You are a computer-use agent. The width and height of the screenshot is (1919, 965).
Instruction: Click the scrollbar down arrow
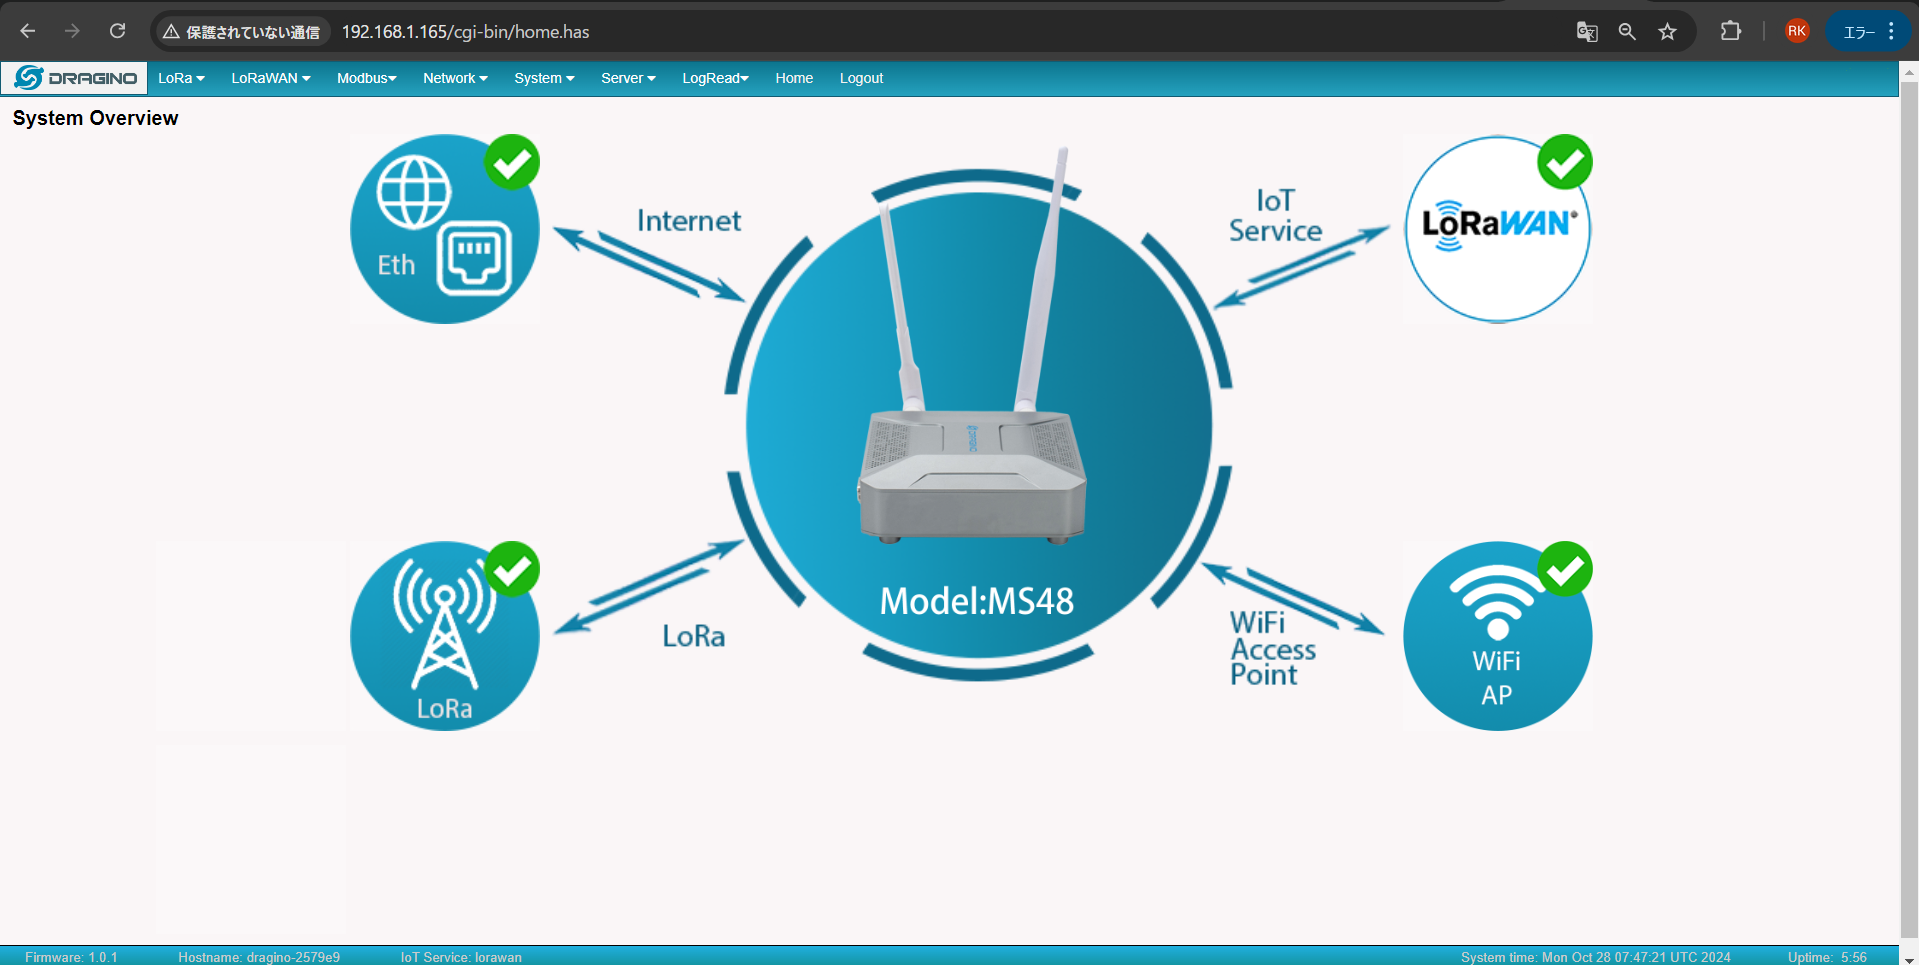click(x=1909, y=958)
